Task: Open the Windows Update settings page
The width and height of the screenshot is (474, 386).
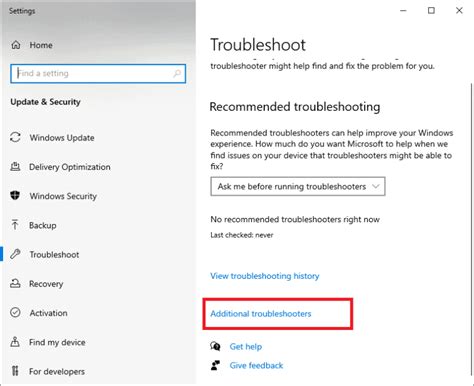Action: (62, 138)
